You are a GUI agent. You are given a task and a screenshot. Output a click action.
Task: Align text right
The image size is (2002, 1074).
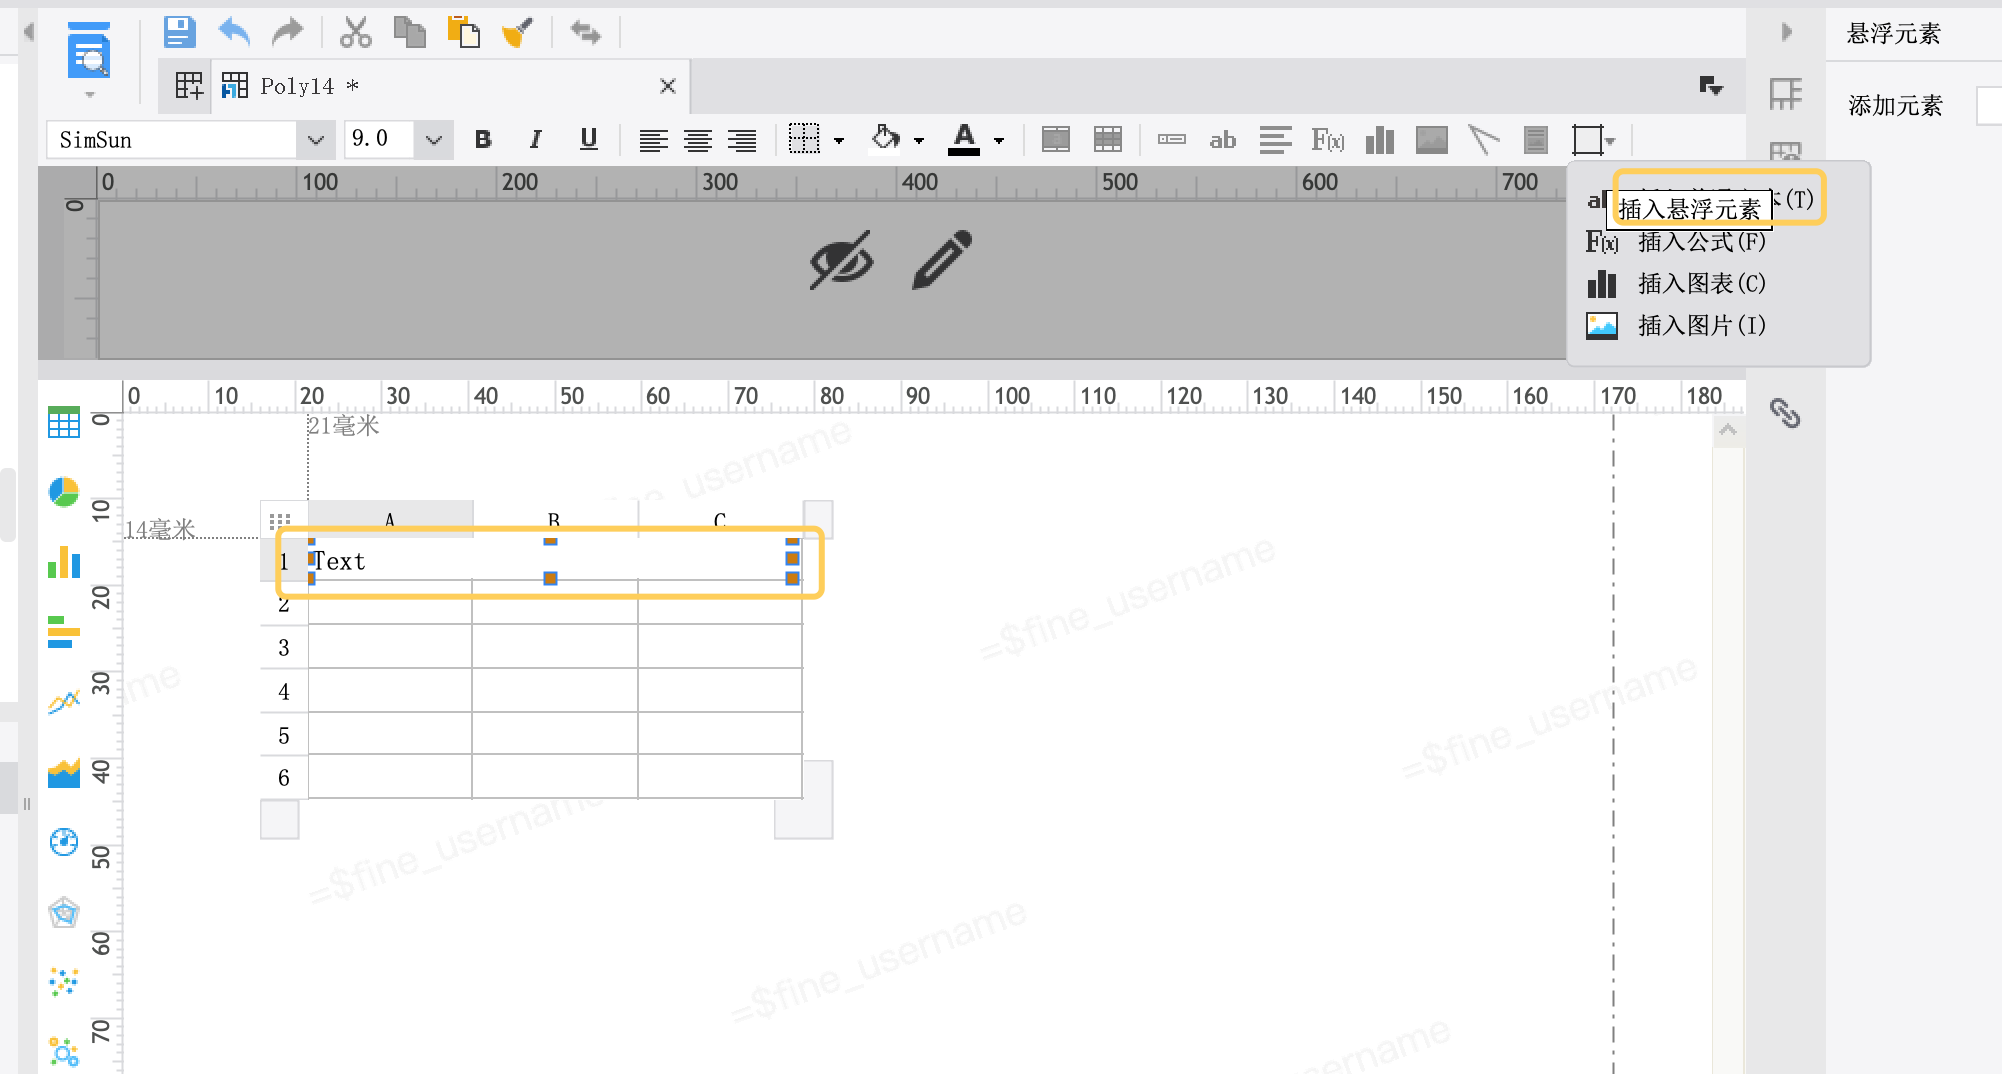coord(742,140)
